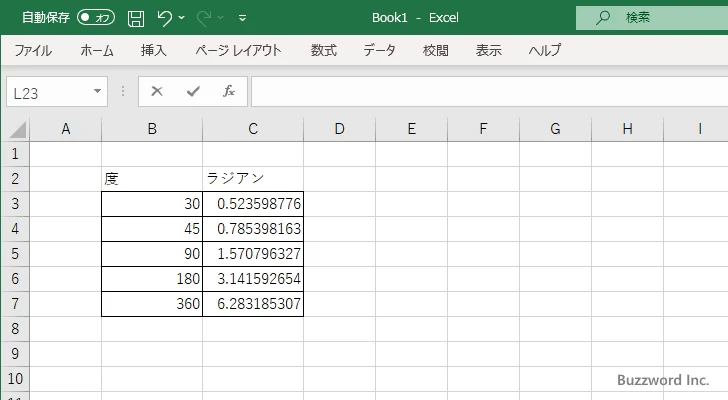The width and height of the screenshot is (728, 400).
Task: Switch to the データ tab
Action: [x=379, y=50]
